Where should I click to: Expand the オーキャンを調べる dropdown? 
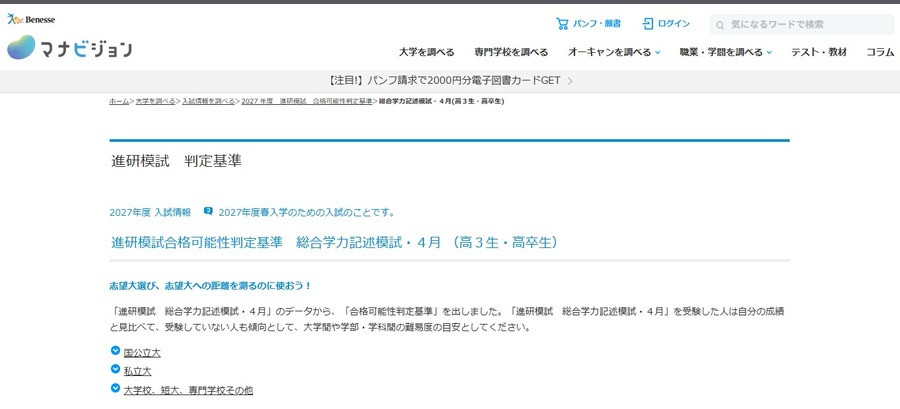click(x=614, y=52)
